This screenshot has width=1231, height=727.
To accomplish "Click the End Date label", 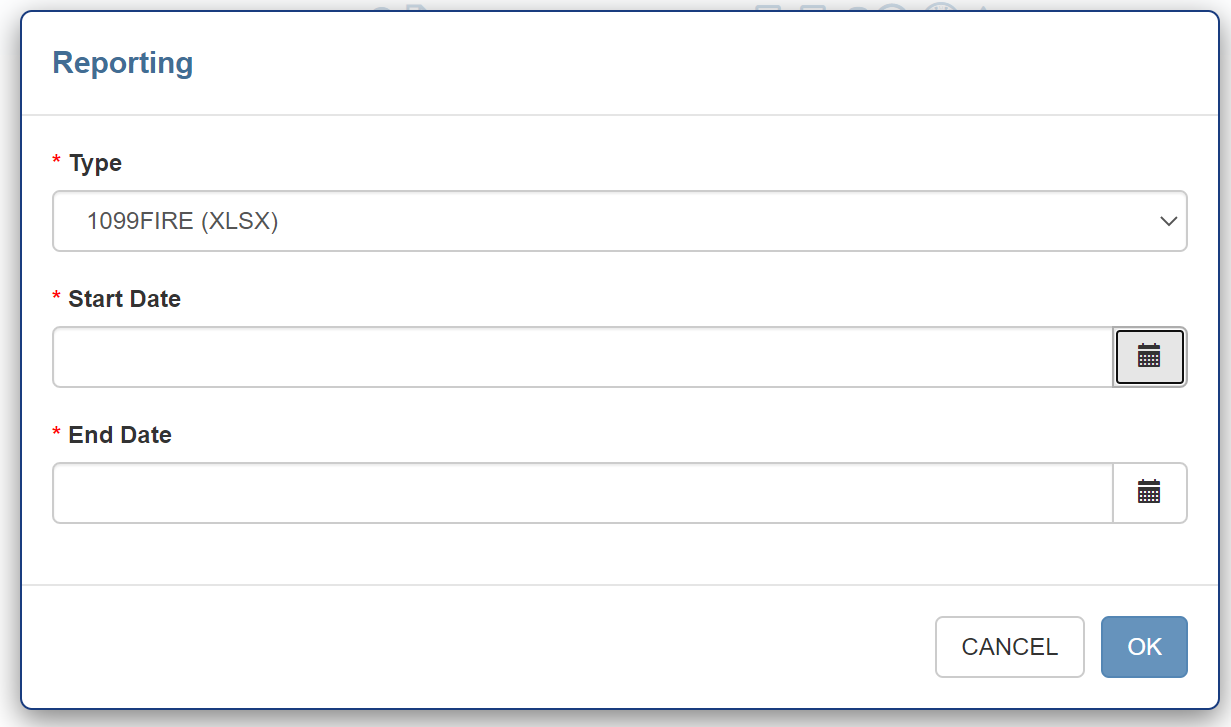I will (120, 435).
